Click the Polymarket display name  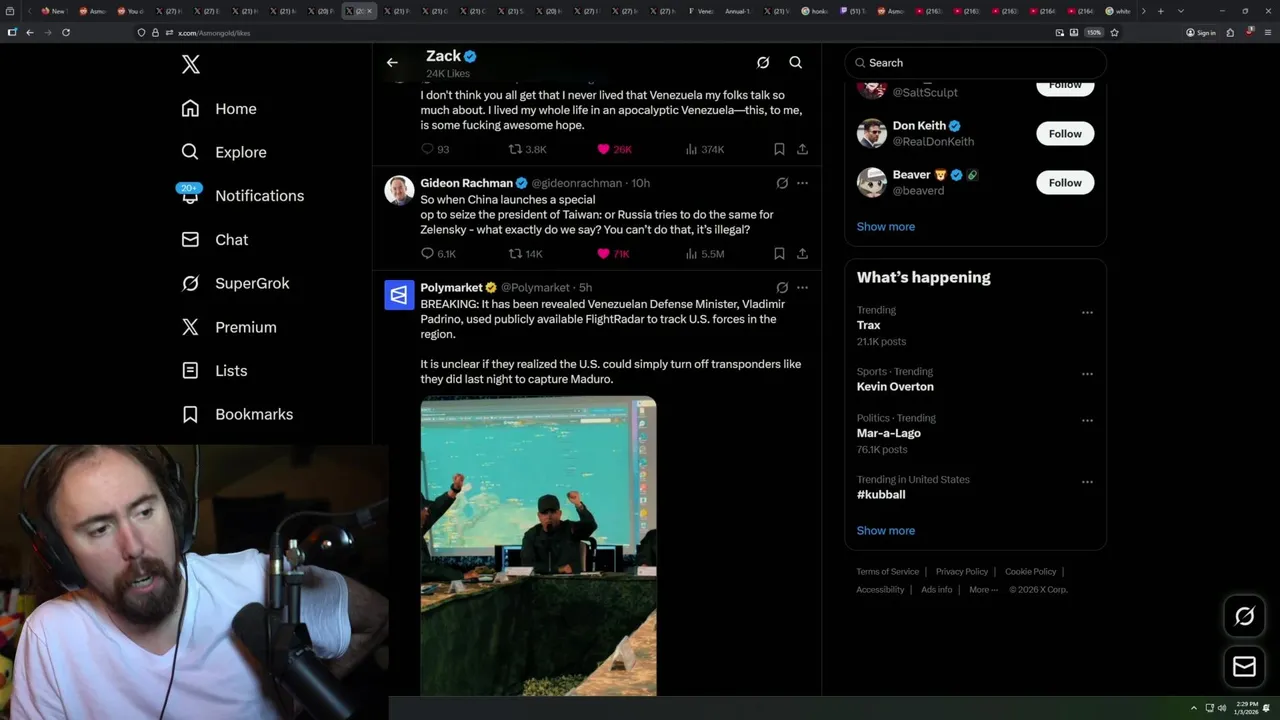click(x=451, y=288)
